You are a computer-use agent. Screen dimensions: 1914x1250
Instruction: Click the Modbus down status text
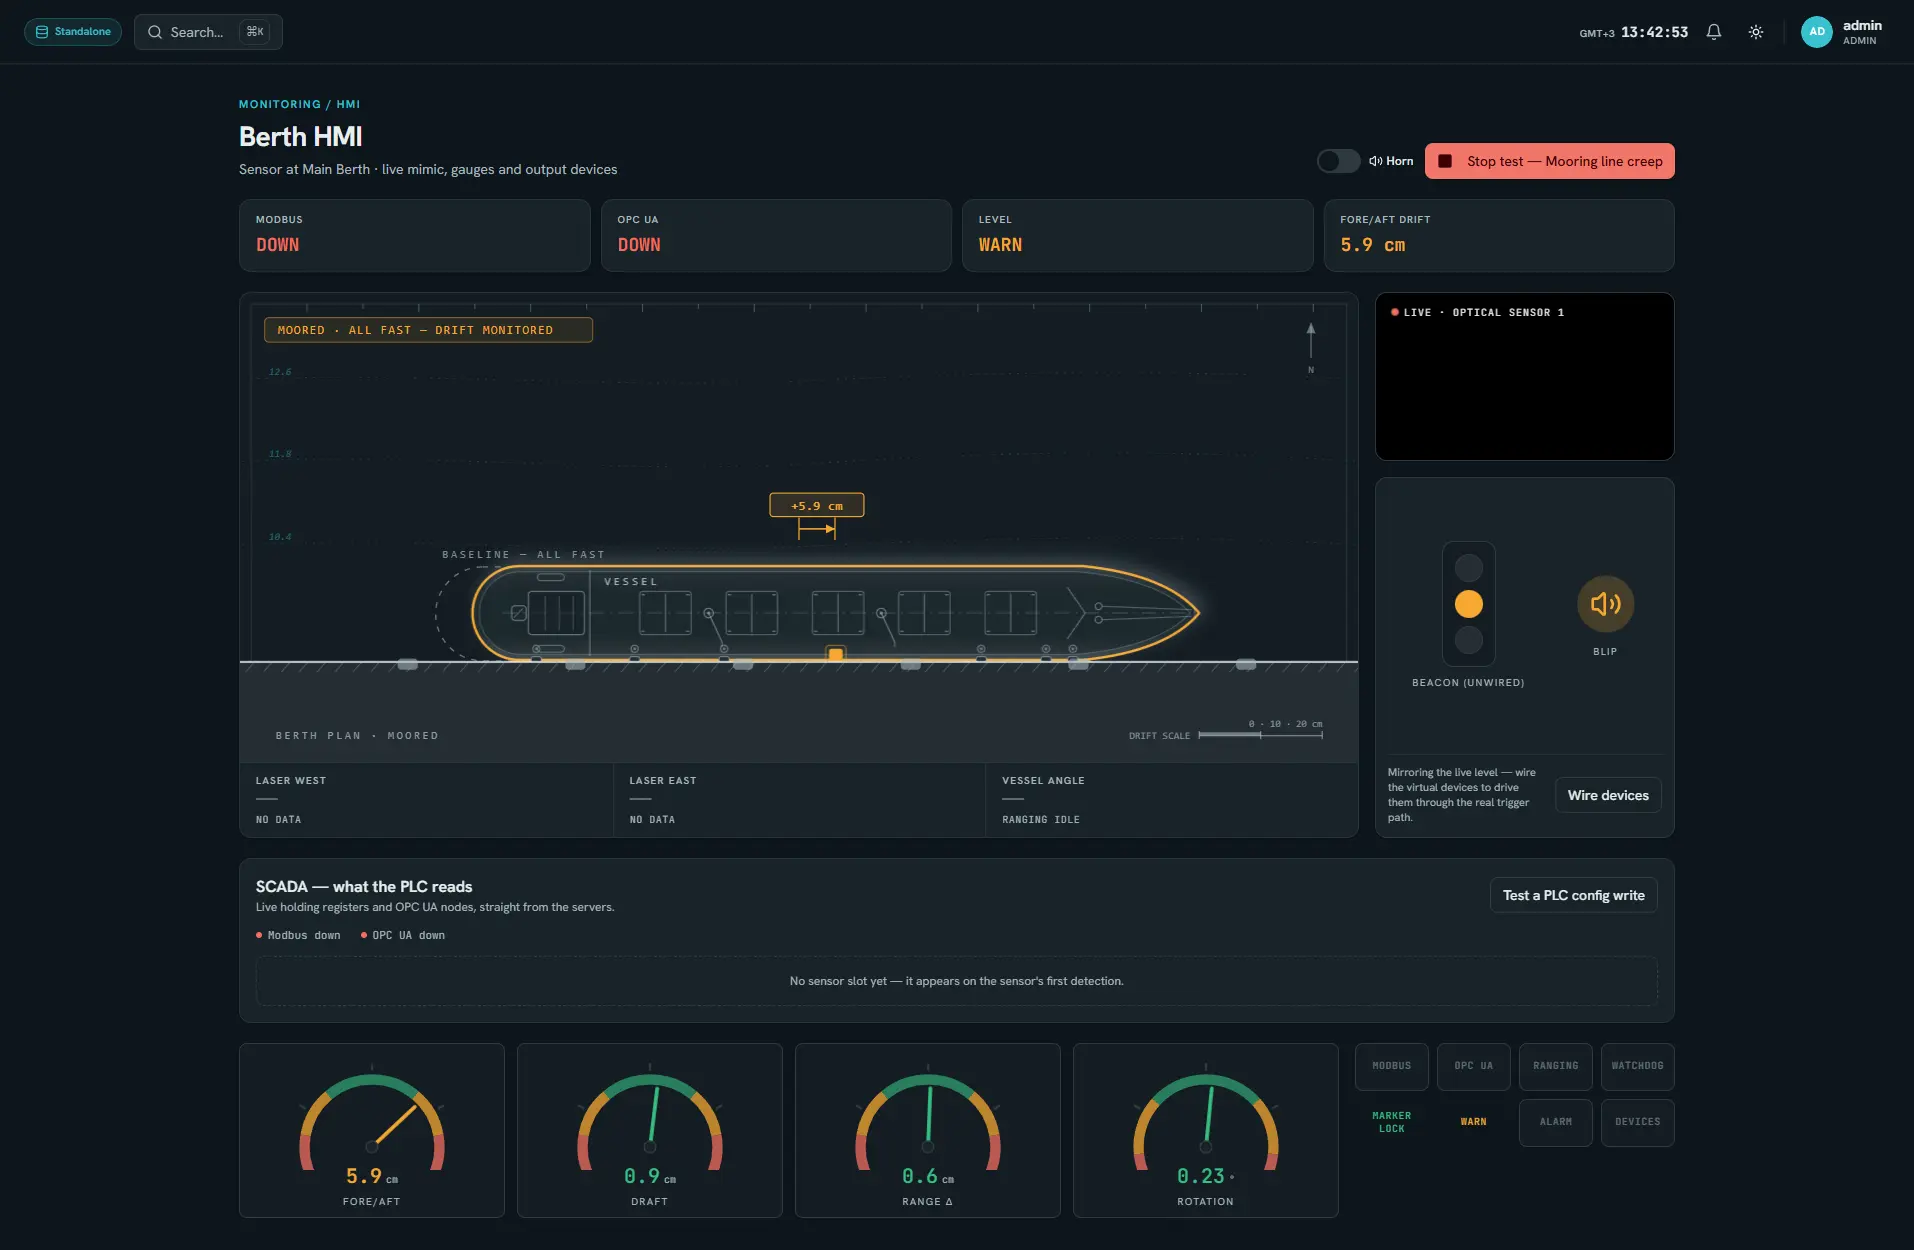click(303, 935)
